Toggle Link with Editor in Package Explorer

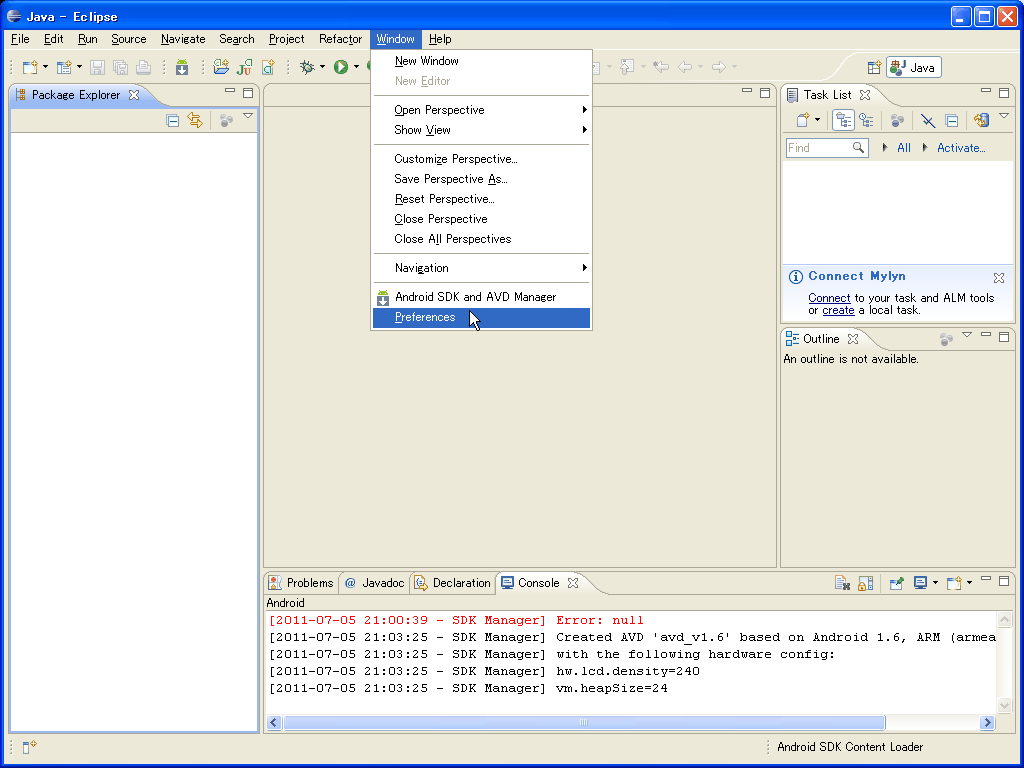tap(195, 120)
